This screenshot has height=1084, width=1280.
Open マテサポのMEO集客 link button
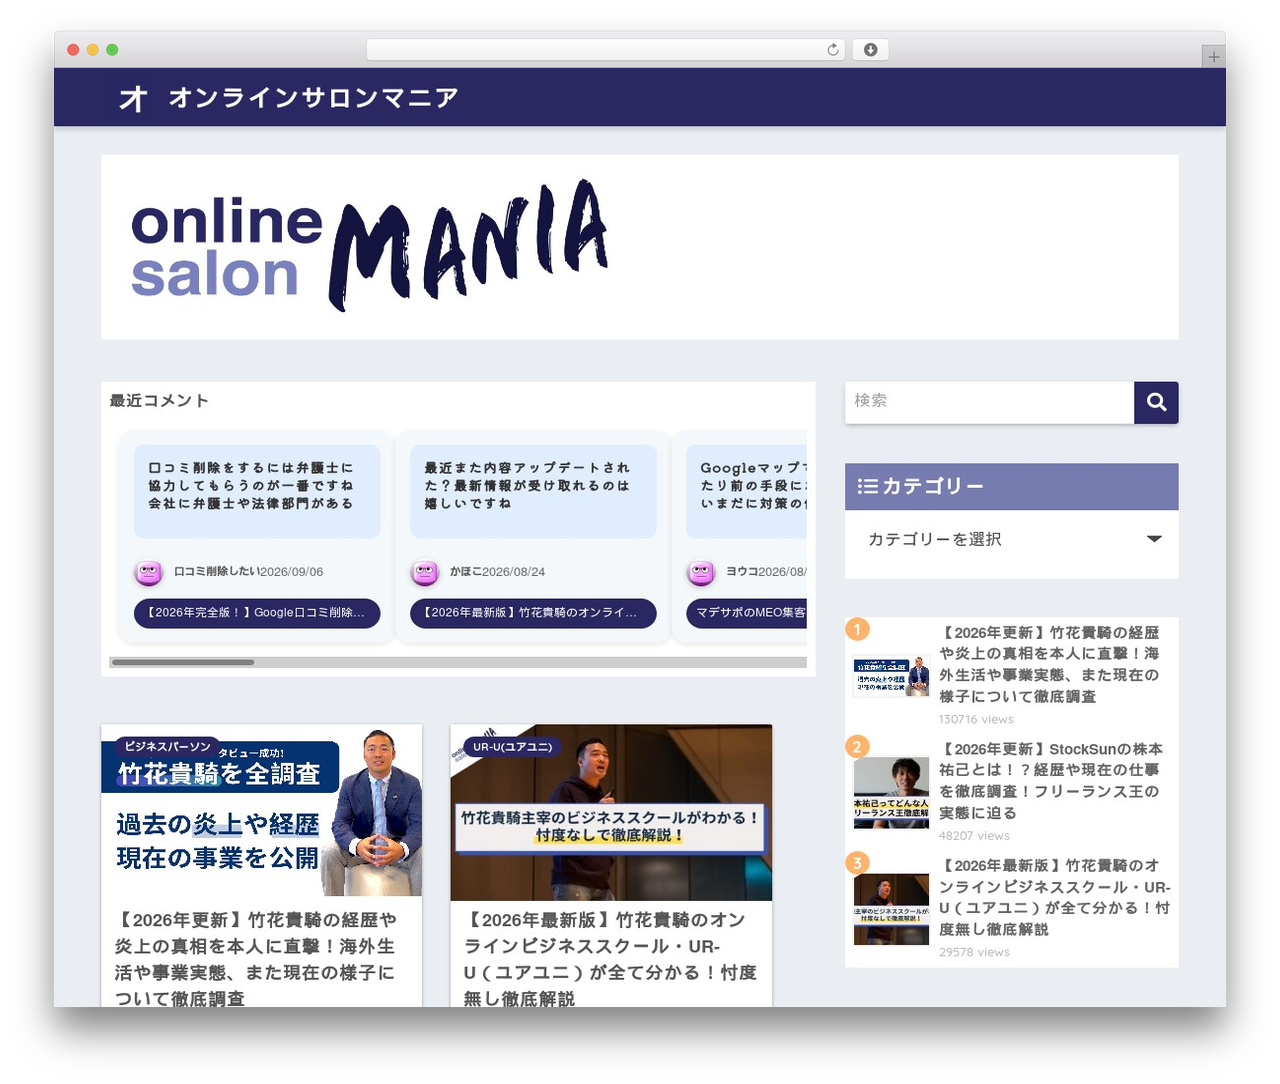pos(746,613)
